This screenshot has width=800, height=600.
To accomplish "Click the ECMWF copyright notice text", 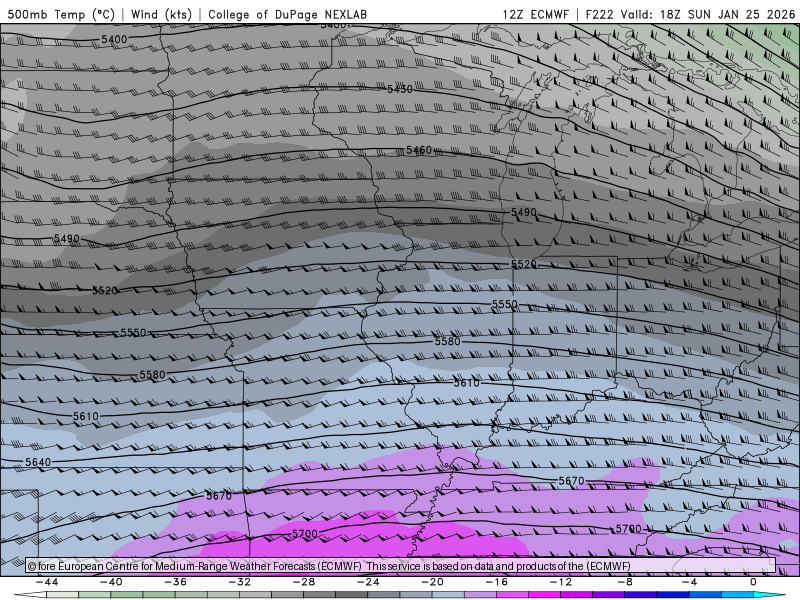I will (x=329, y=566).
